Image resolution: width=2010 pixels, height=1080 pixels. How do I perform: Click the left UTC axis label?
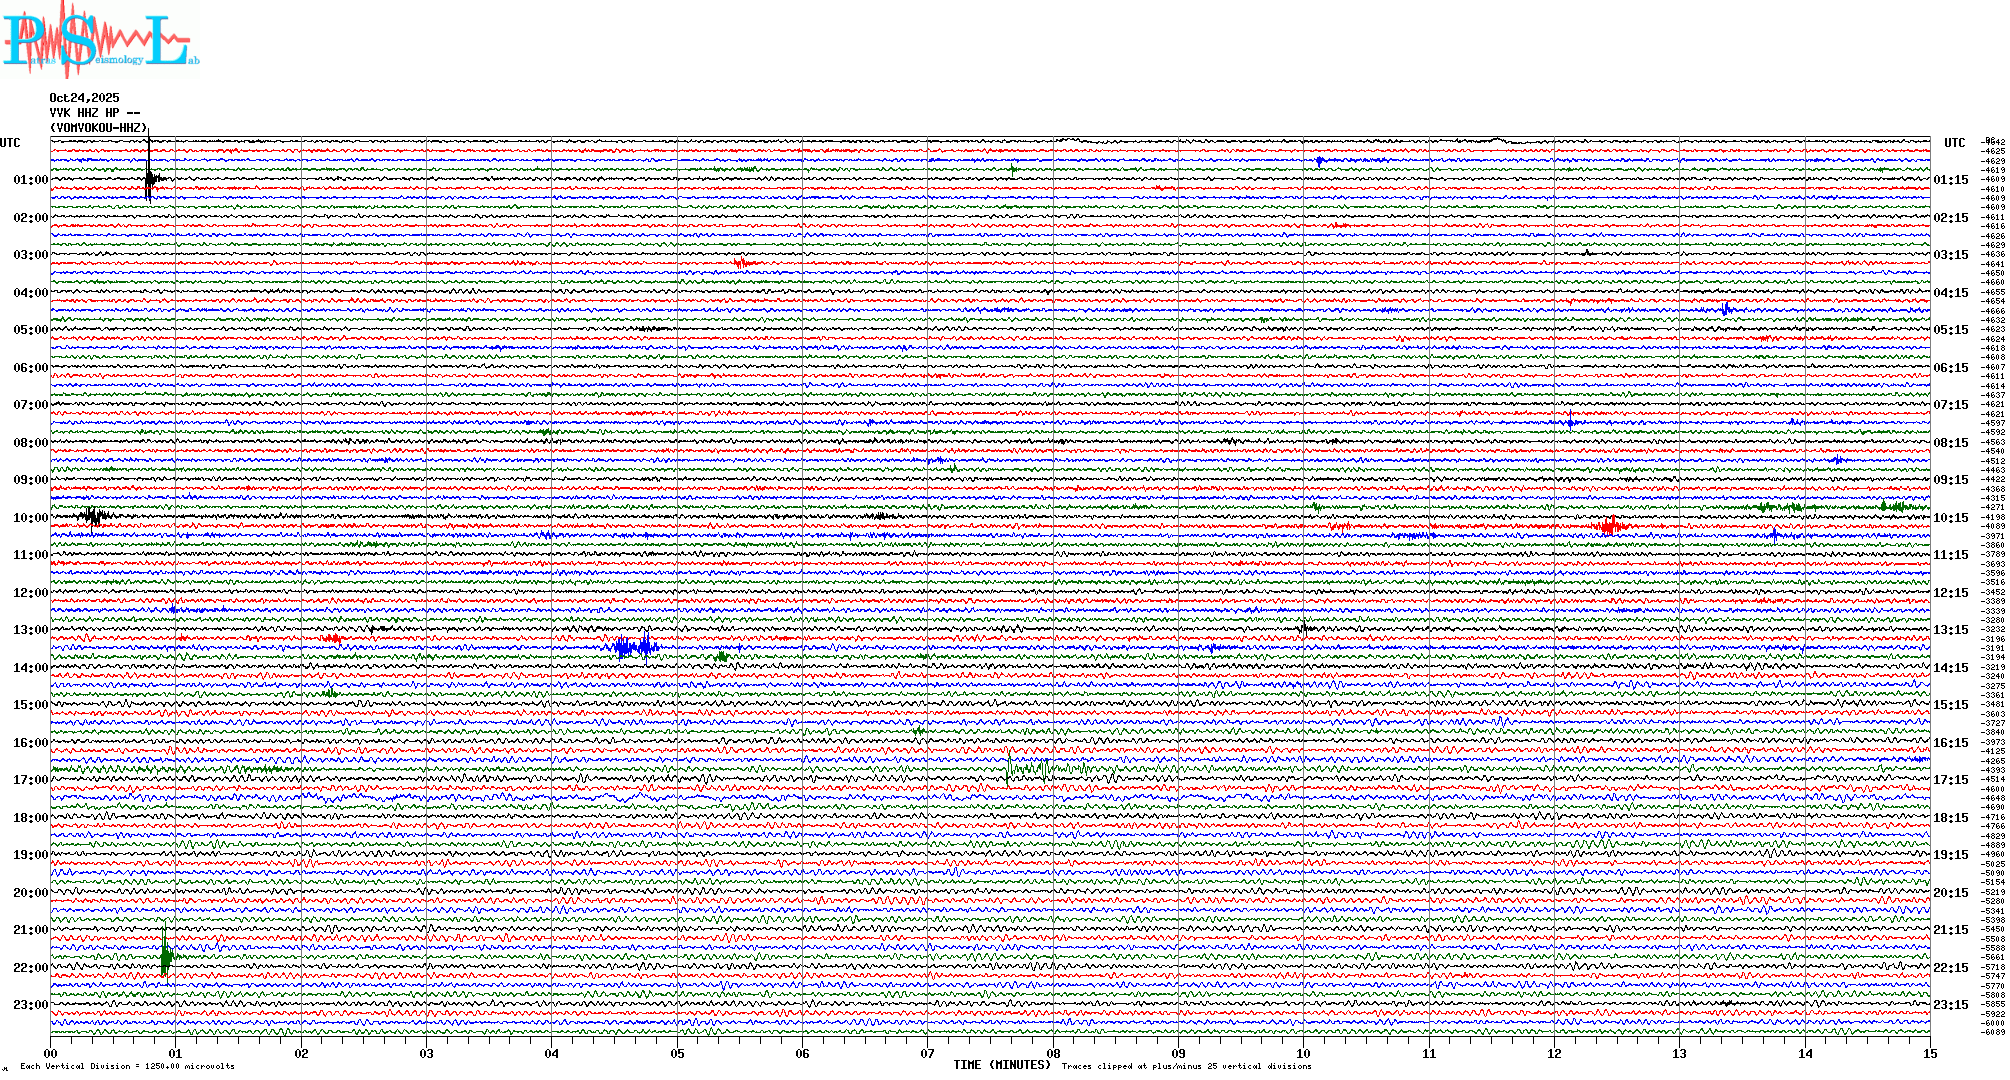(x=10, y=143)
